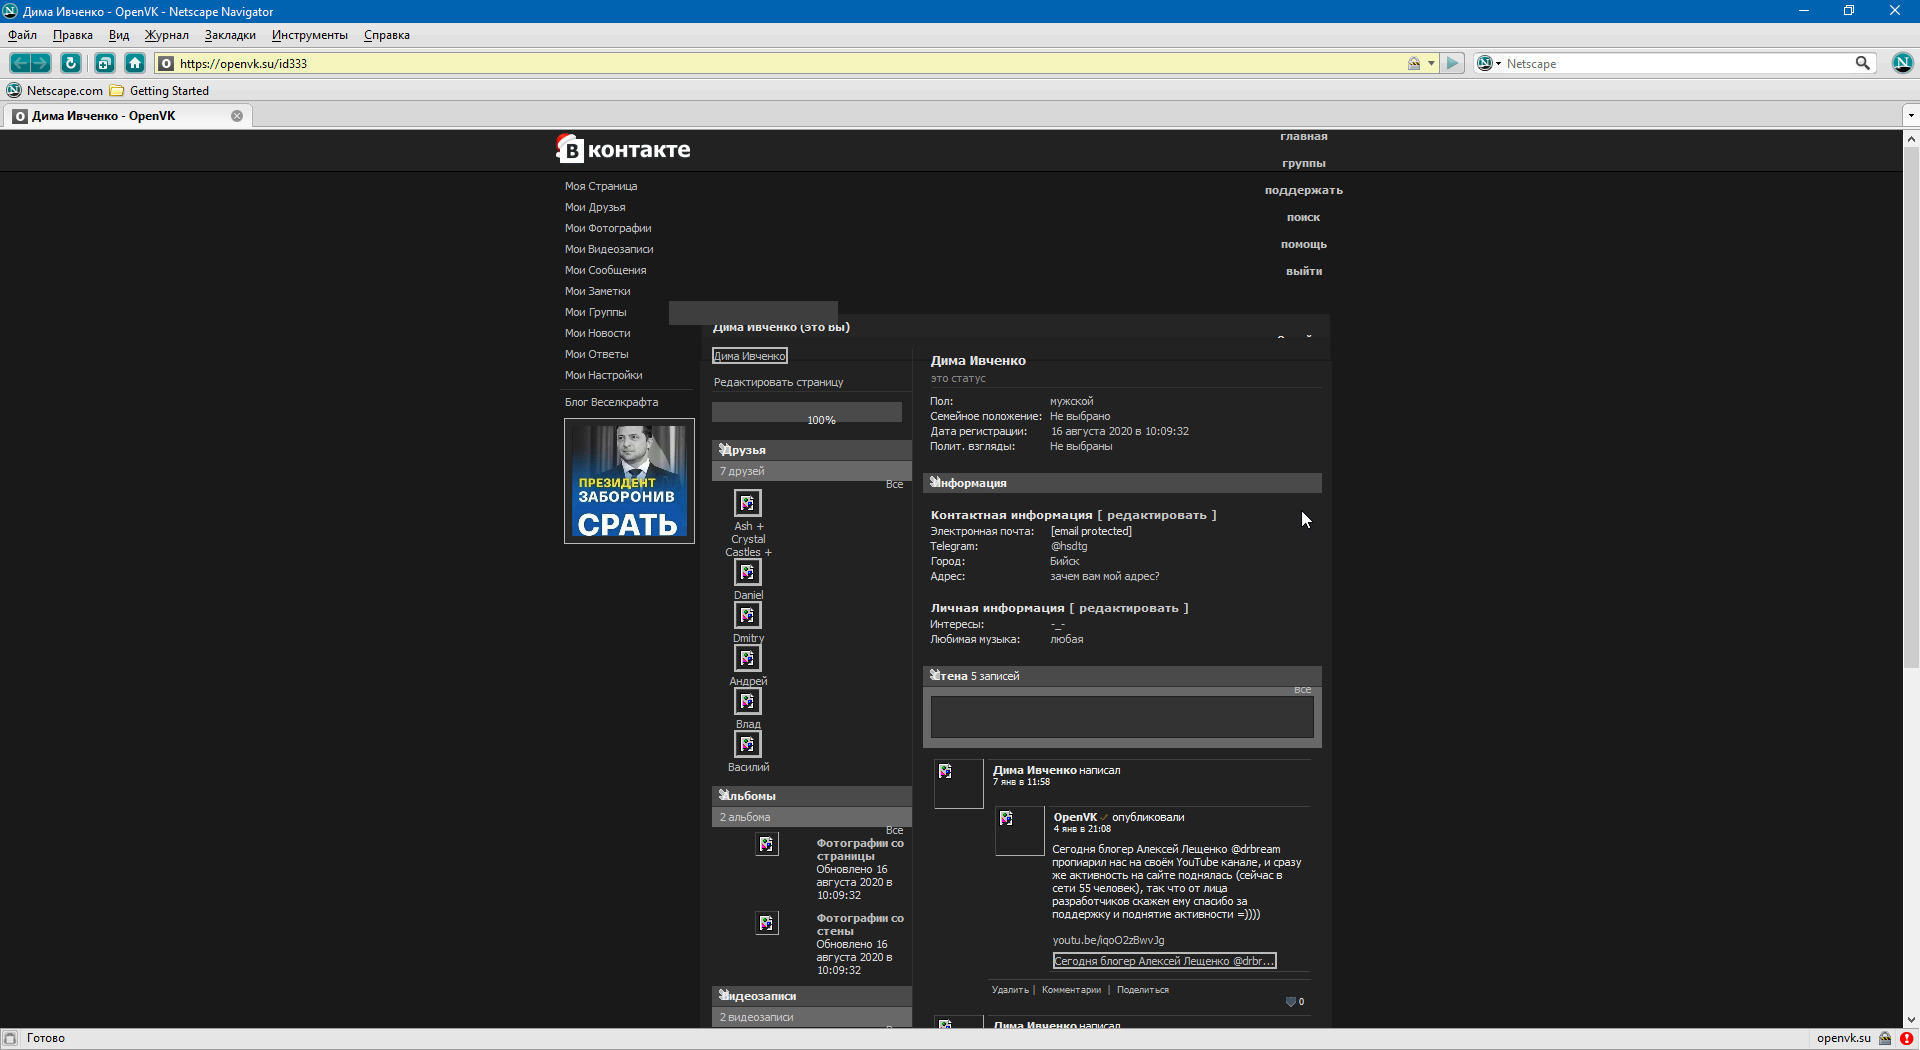Viewport: 1920px width, 1050px height.
Task: Open the Закладки menu
Action: pyautogui.click(x=230, y=35)
